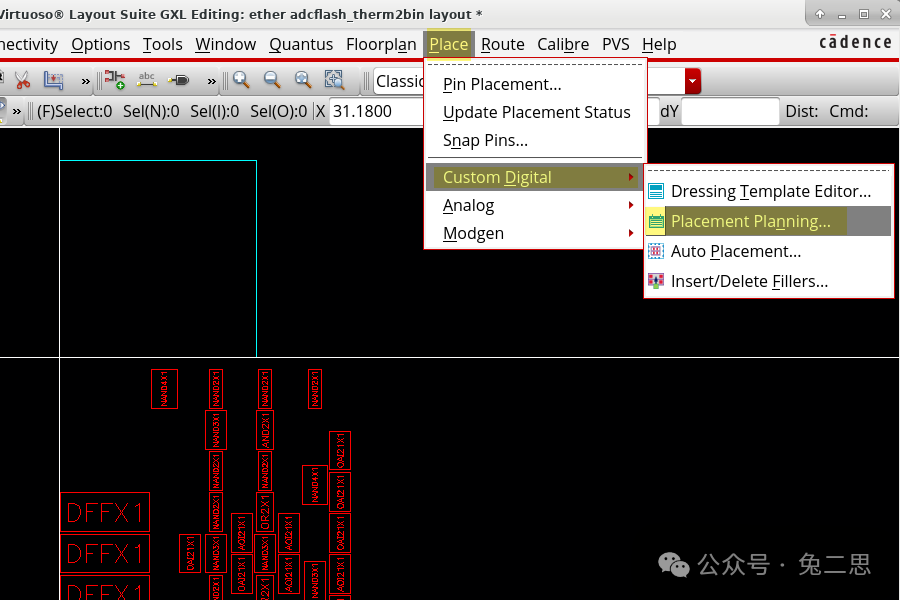Open the Quantus menu

[301, 44]
